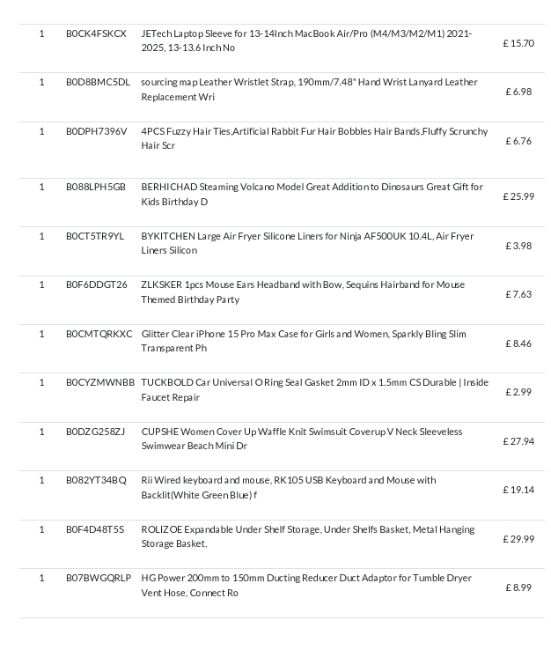551x650 pixels.
Task: Open ZLKSKER Mouse Ears Headband item
Action: pos(303,292)
